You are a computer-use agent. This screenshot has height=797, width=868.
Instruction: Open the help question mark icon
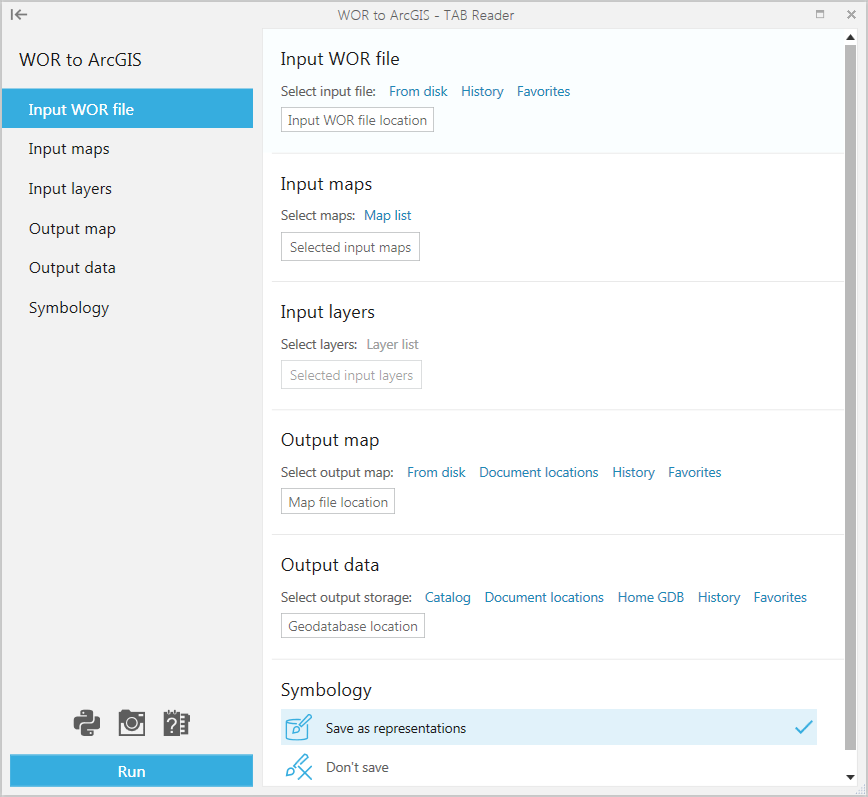[x=177, y=723]
